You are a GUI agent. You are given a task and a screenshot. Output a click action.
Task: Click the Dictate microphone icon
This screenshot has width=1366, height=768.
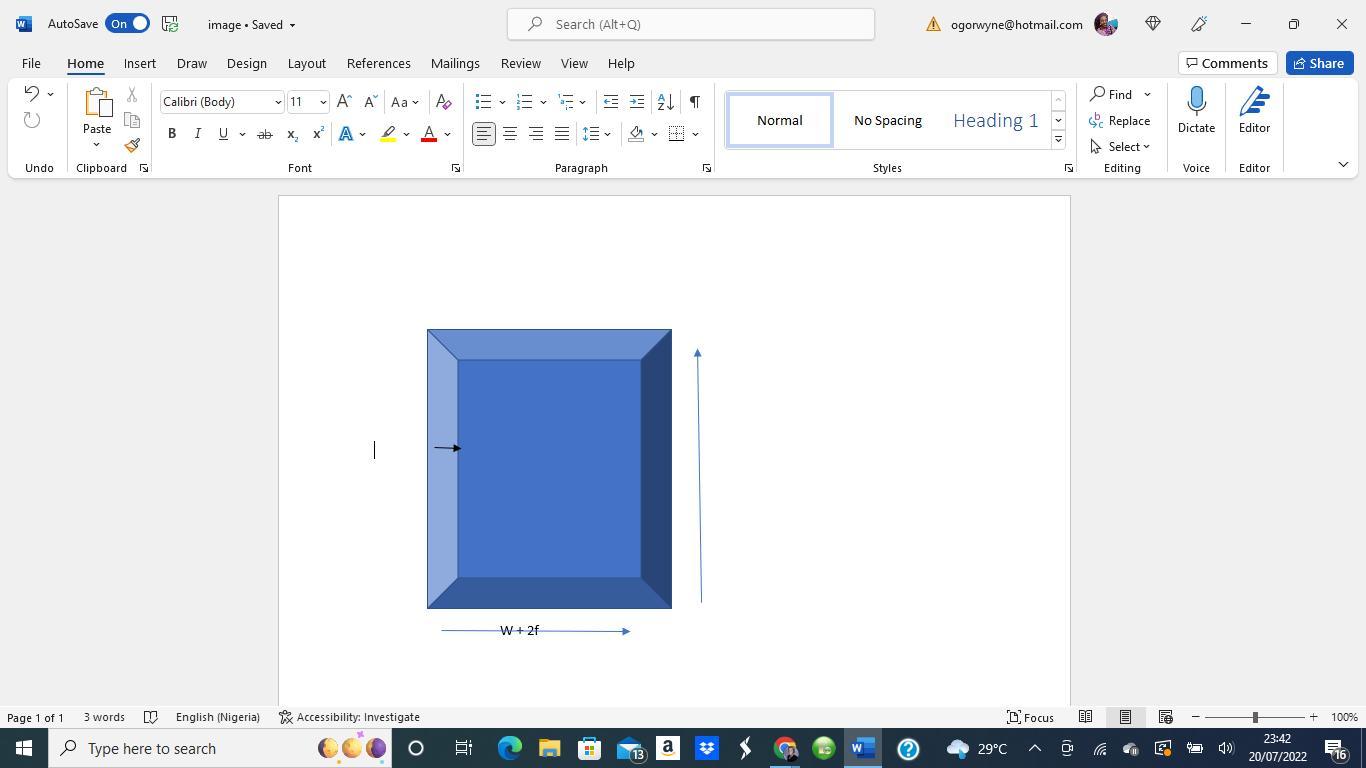(x=1196, y=102)
